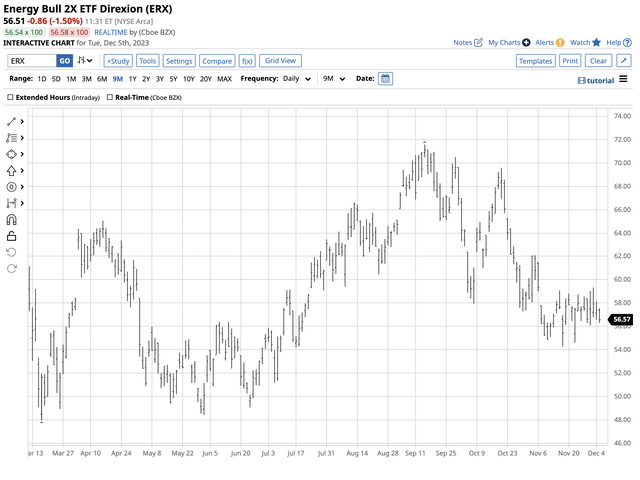Open the chart type bar-style selector

(85, 60)
